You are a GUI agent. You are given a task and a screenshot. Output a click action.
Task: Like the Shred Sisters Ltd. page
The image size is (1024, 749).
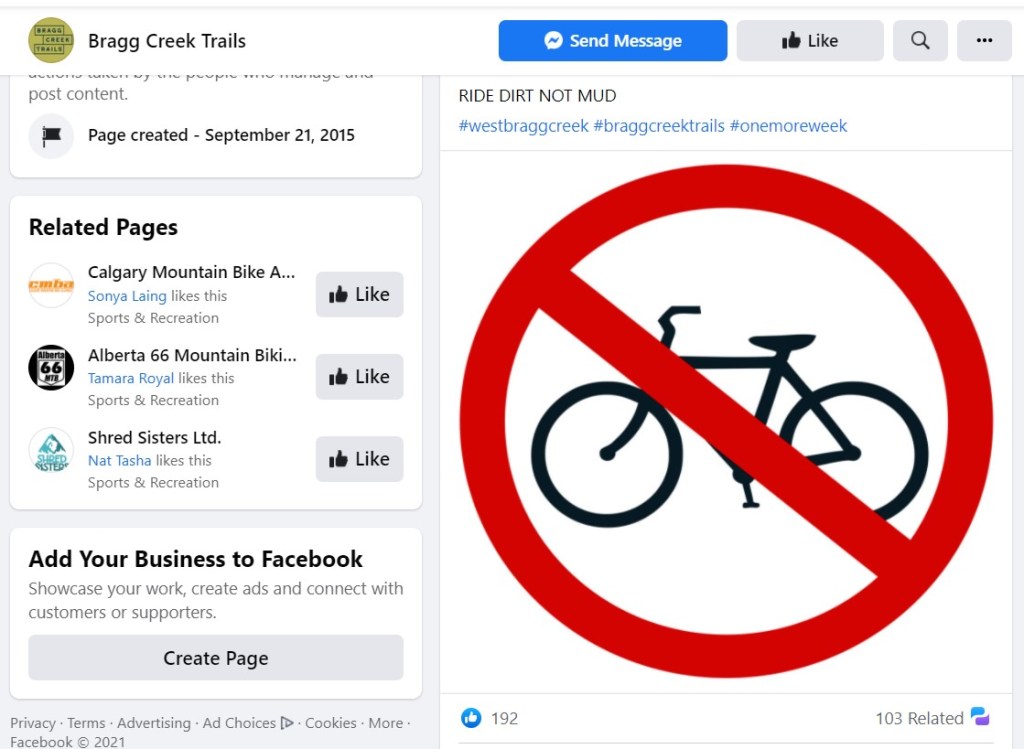(x=359, y=459)
